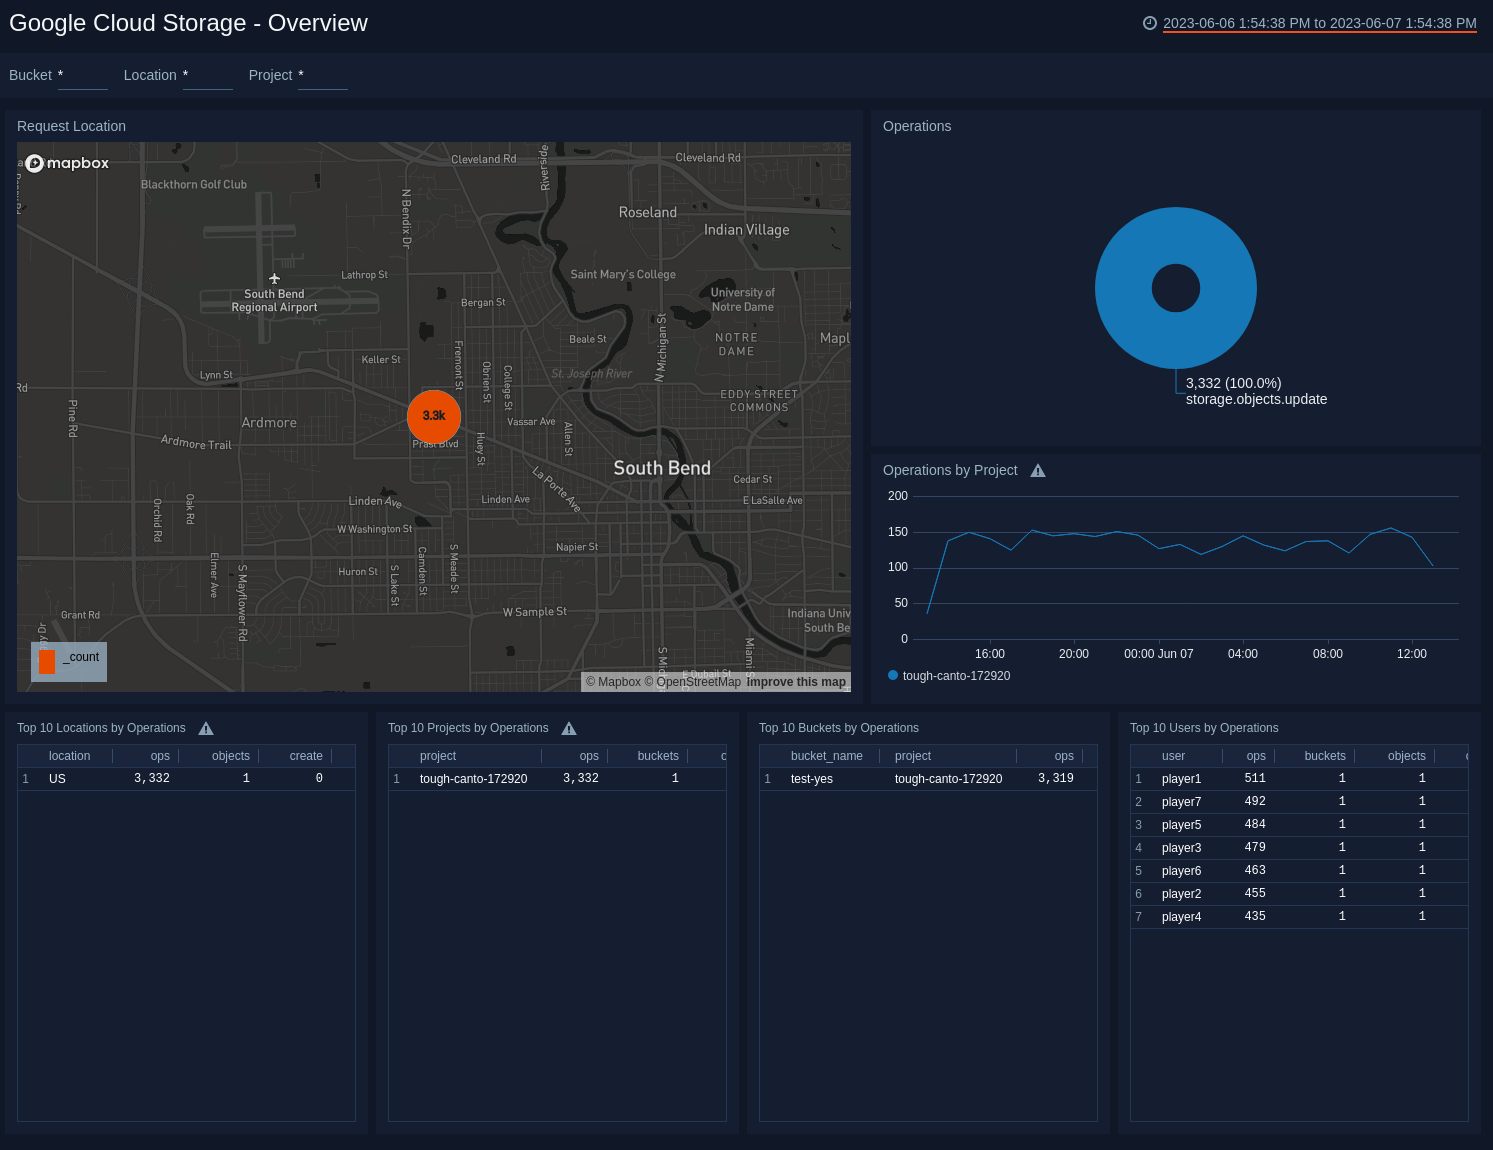1493x1150 pixels.
Task: Click the orange _count legend swatch
Action: click(47, 661)
